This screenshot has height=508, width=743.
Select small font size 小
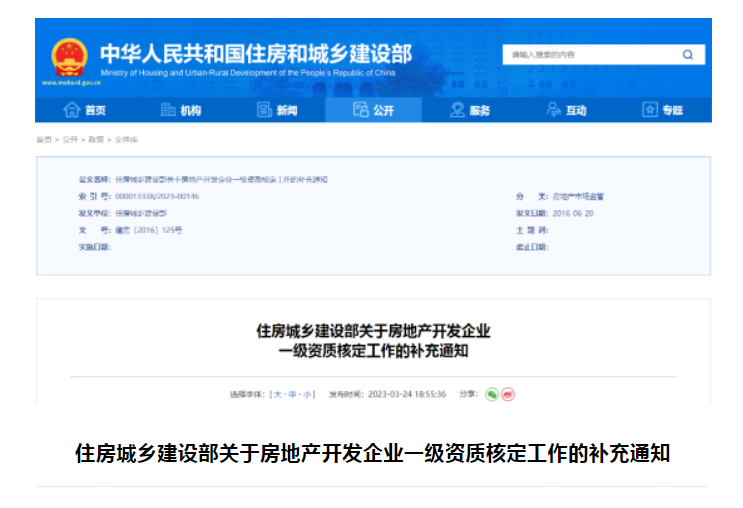click(308, 394)
